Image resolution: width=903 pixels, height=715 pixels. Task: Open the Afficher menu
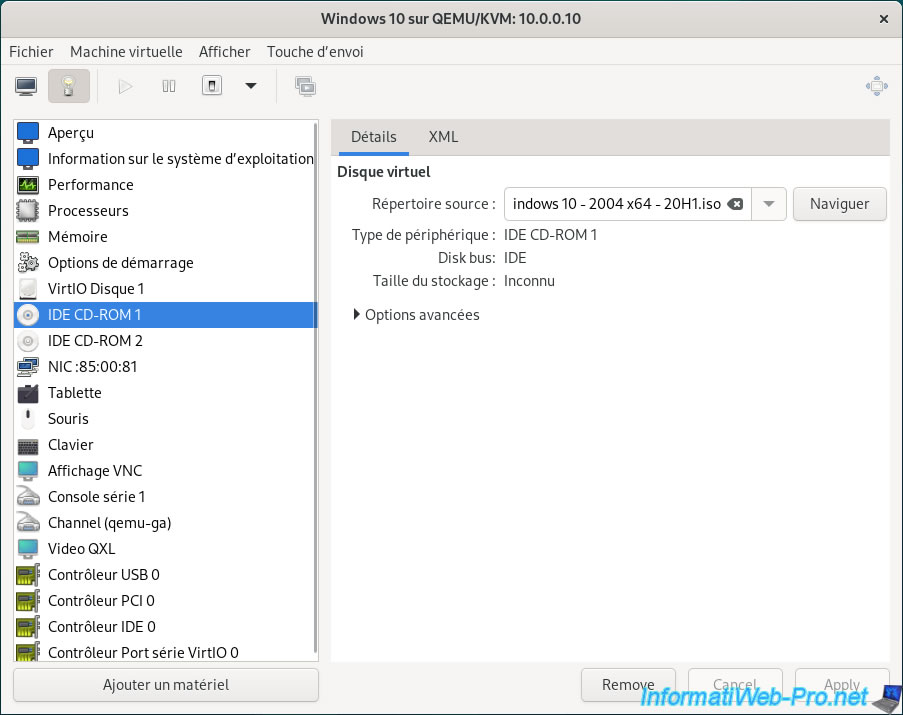coord(225,52)
